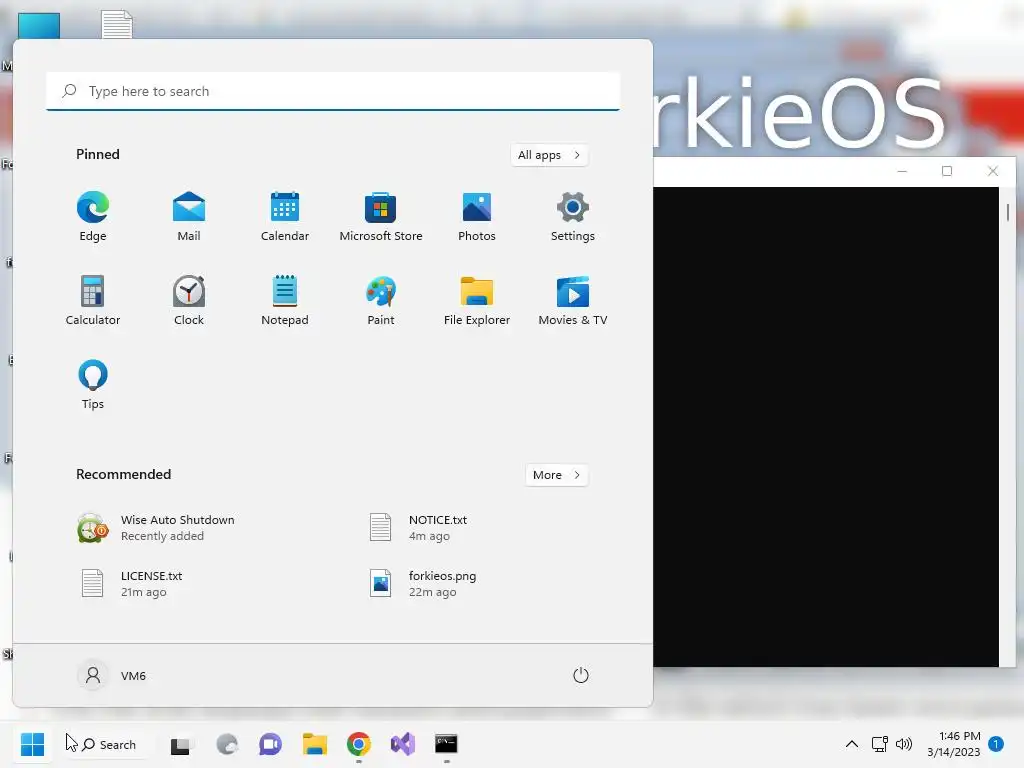Open Task View from the taskbar
Viewport: 1024px width, 768px height.
point(180,744)
